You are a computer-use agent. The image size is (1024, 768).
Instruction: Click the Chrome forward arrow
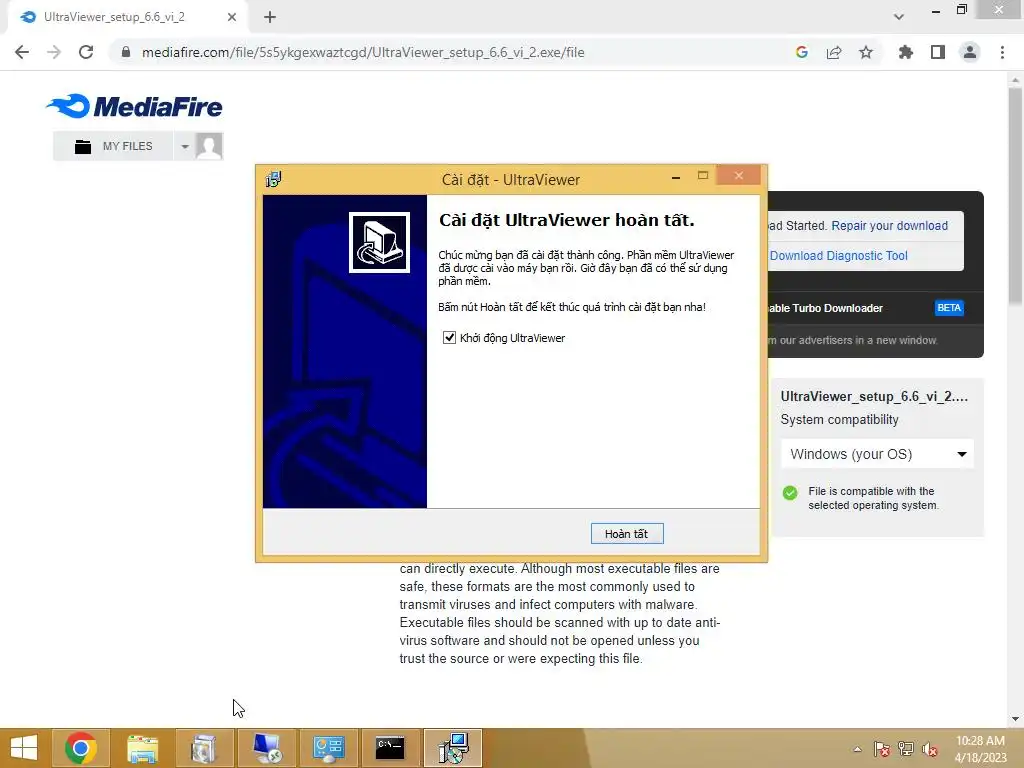pos(54,52)
